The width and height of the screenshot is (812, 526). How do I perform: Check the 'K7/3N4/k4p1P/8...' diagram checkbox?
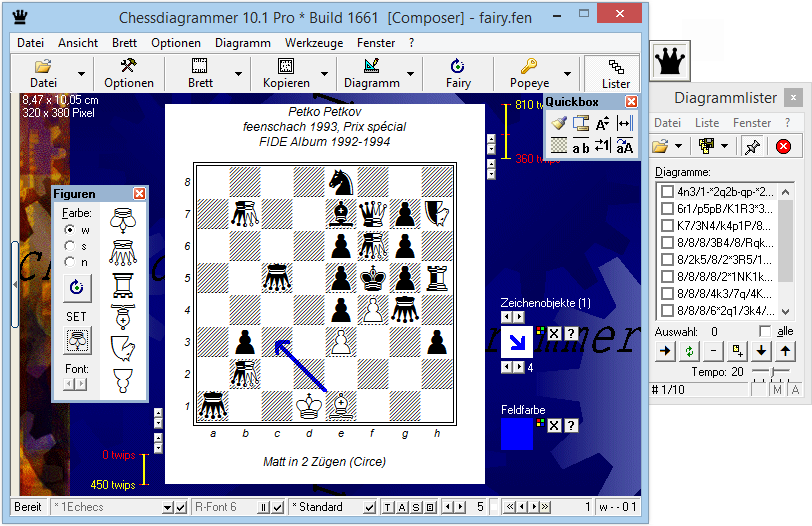[668, 226]
